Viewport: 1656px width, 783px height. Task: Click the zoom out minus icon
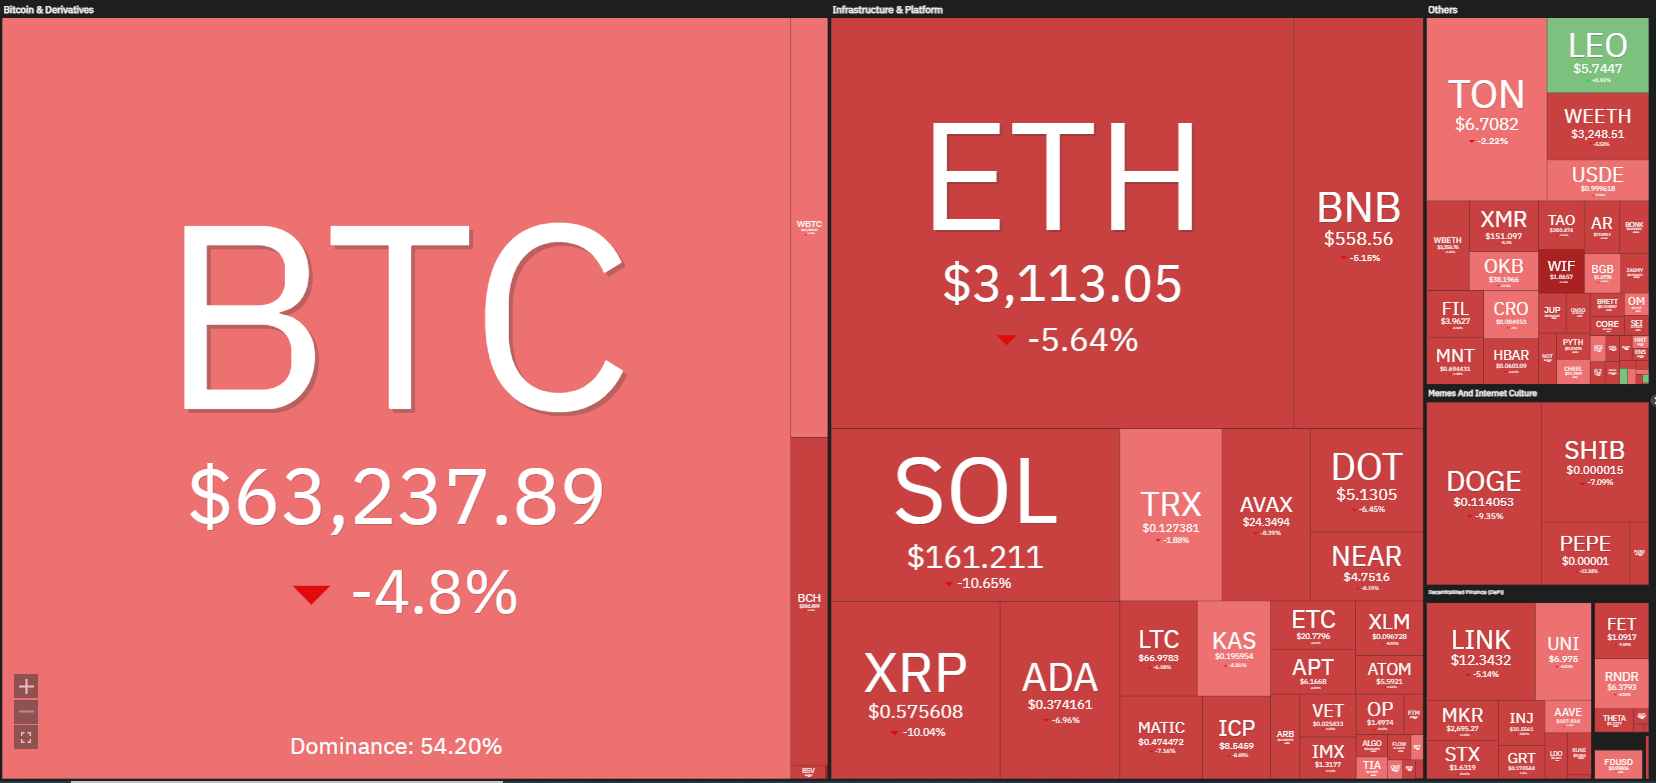26,712
